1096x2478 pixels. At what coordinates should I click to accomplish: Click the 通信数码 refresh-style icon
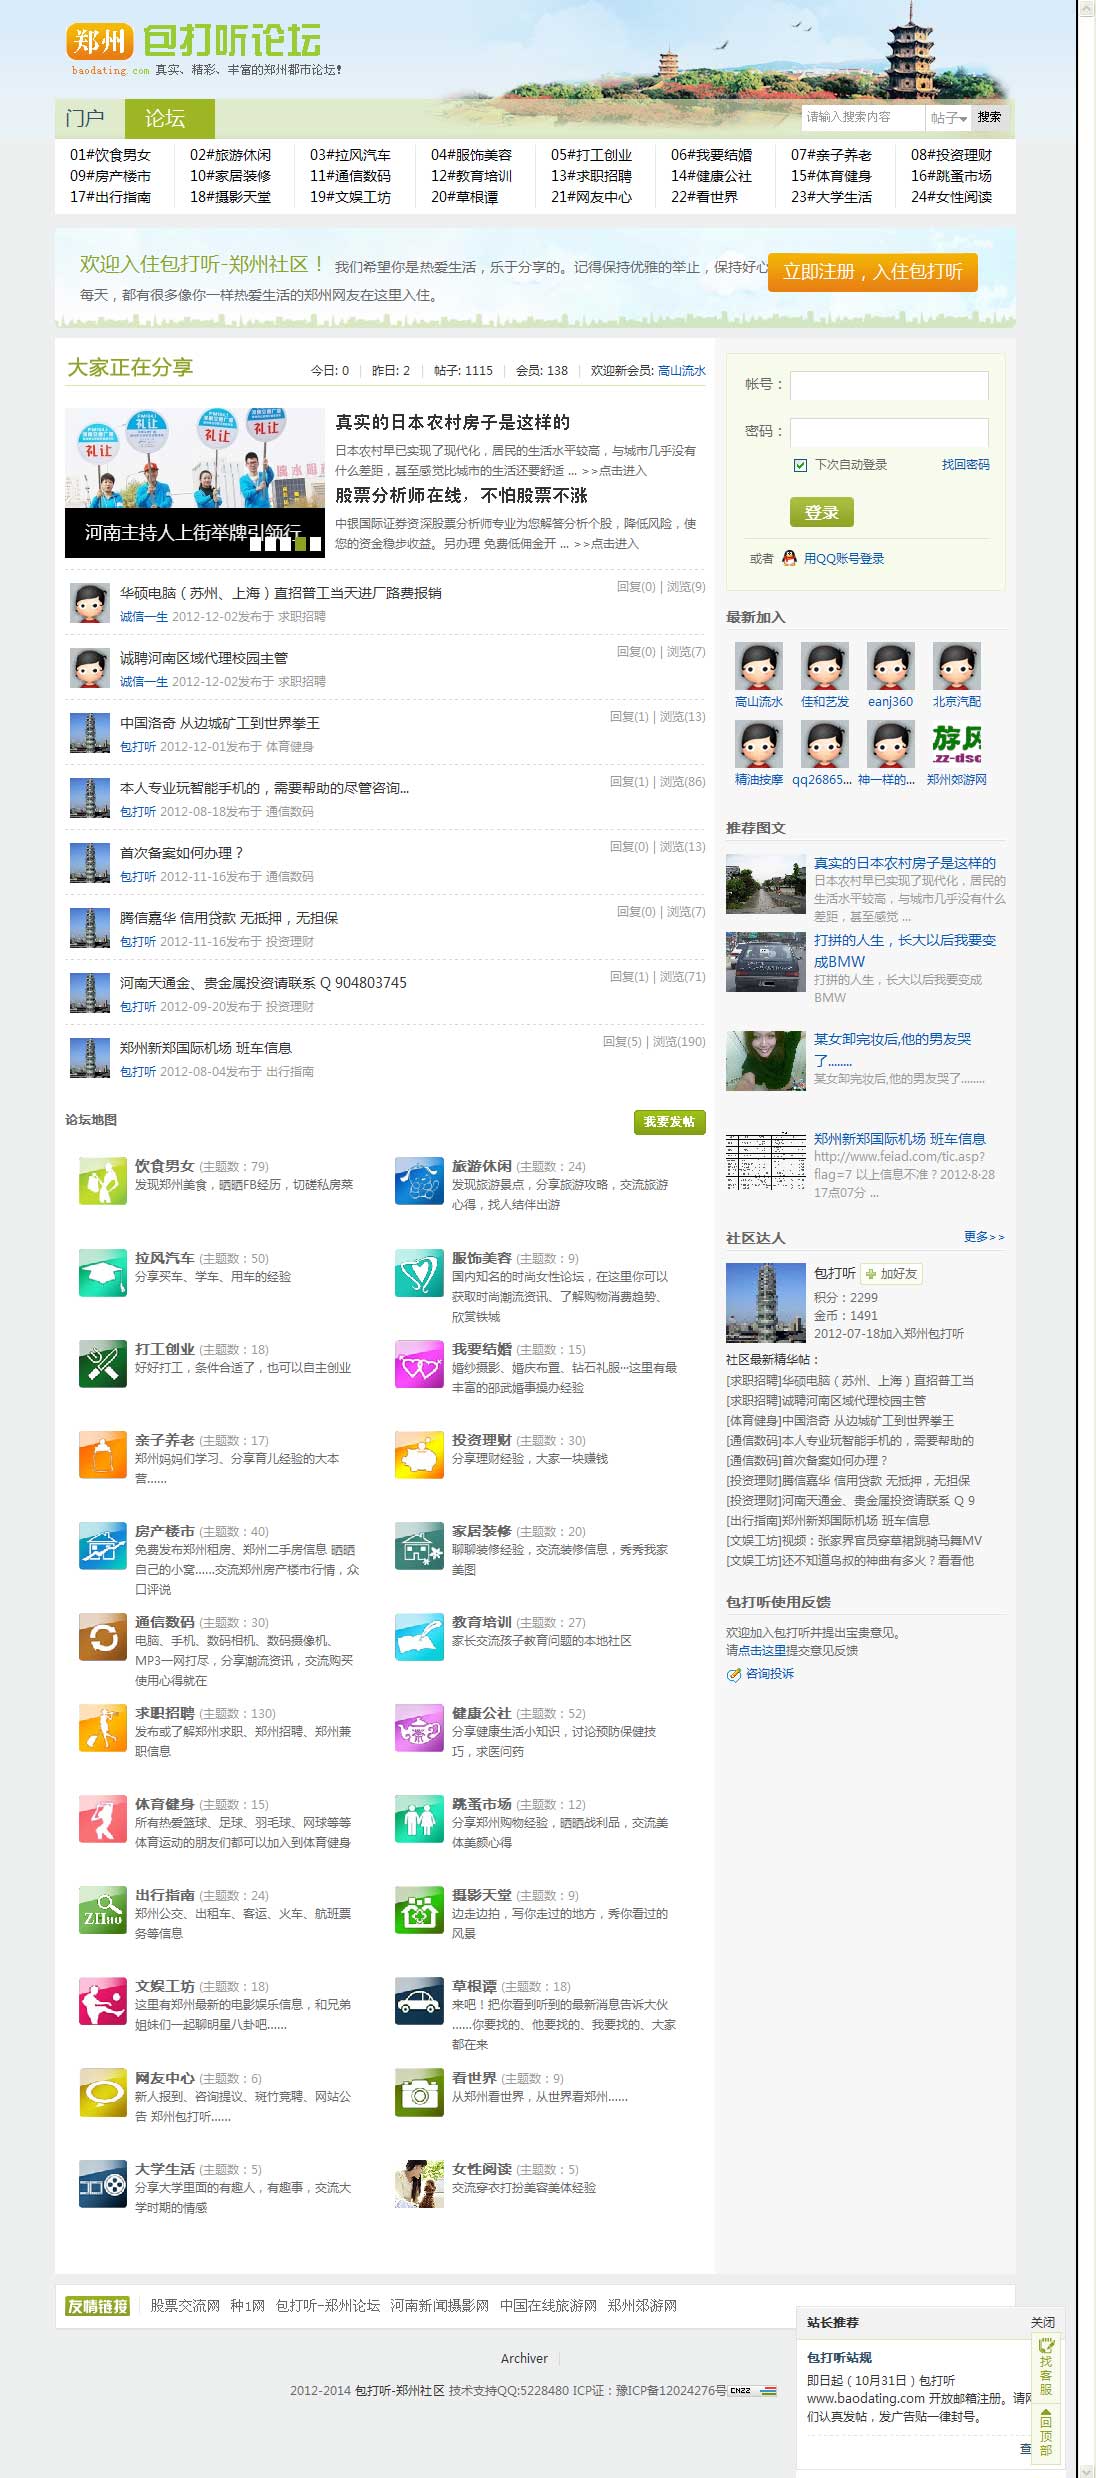102,1637
